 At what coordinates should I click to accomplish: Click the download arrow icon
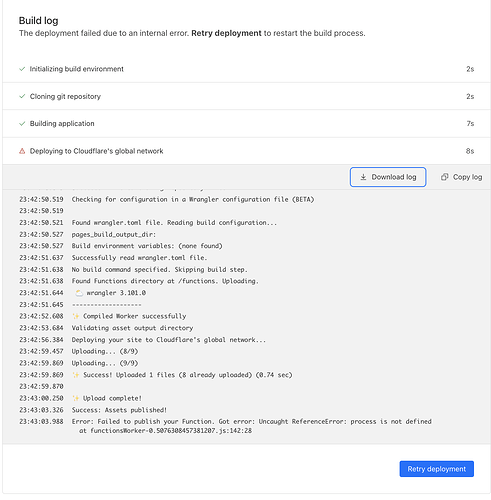click(363, 177)
